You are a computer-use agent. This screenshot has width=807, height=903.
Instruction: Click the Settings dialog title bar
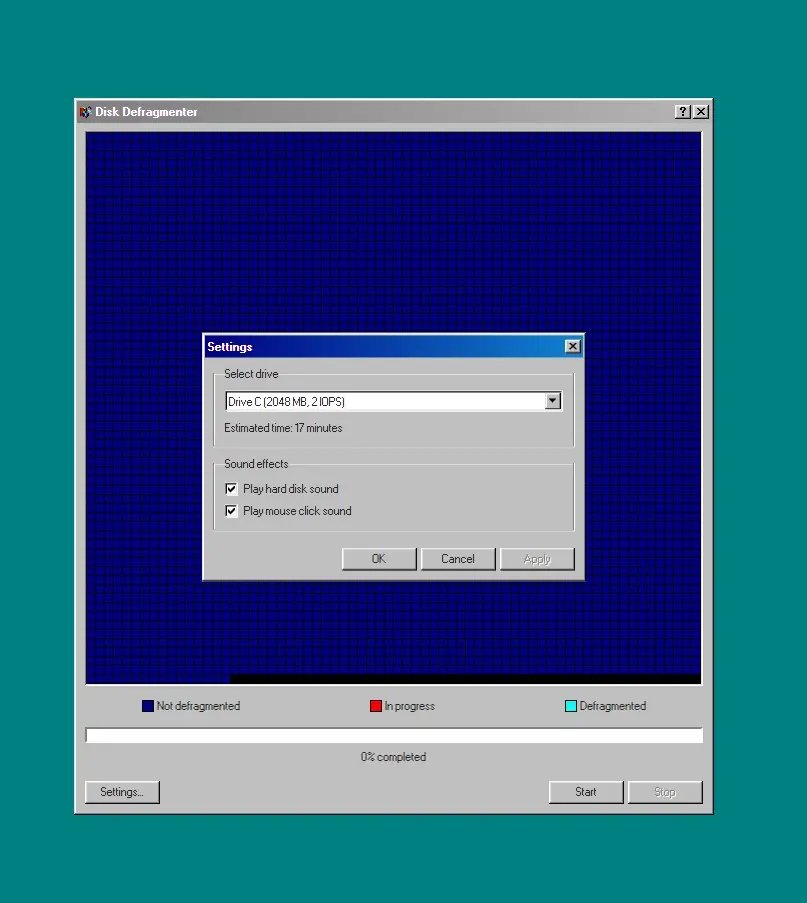point(380,346)
